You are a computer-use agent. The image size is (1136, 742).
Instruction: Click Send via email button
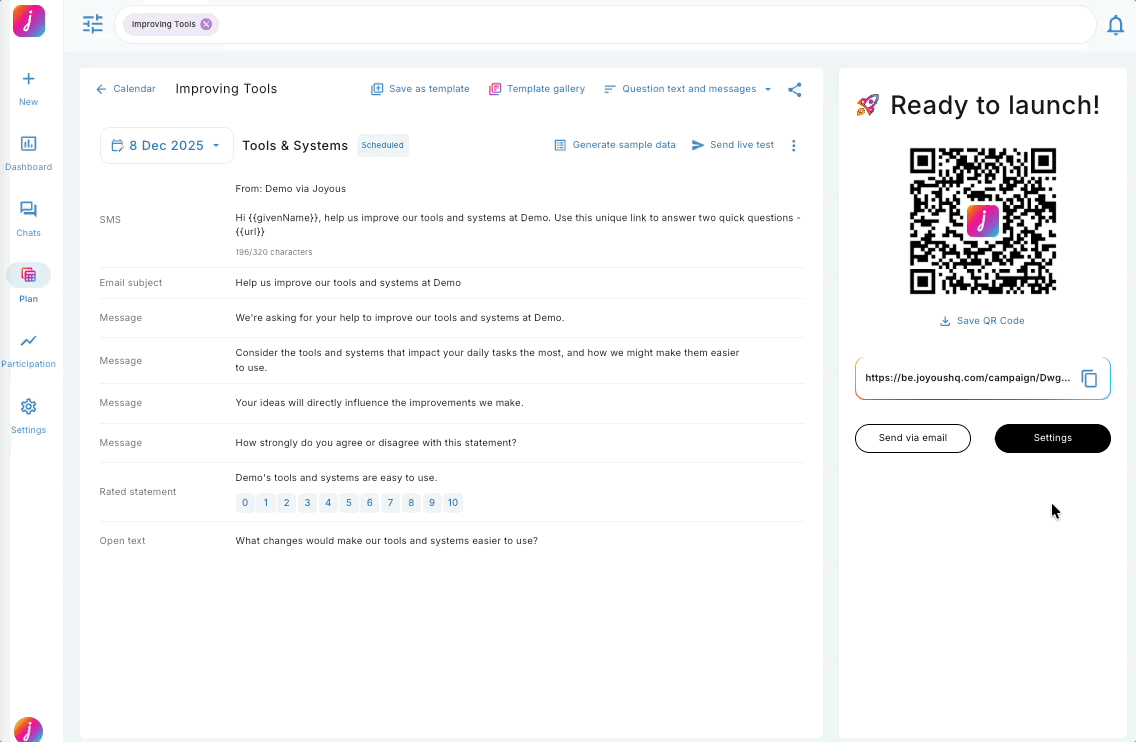click(912, 438)
